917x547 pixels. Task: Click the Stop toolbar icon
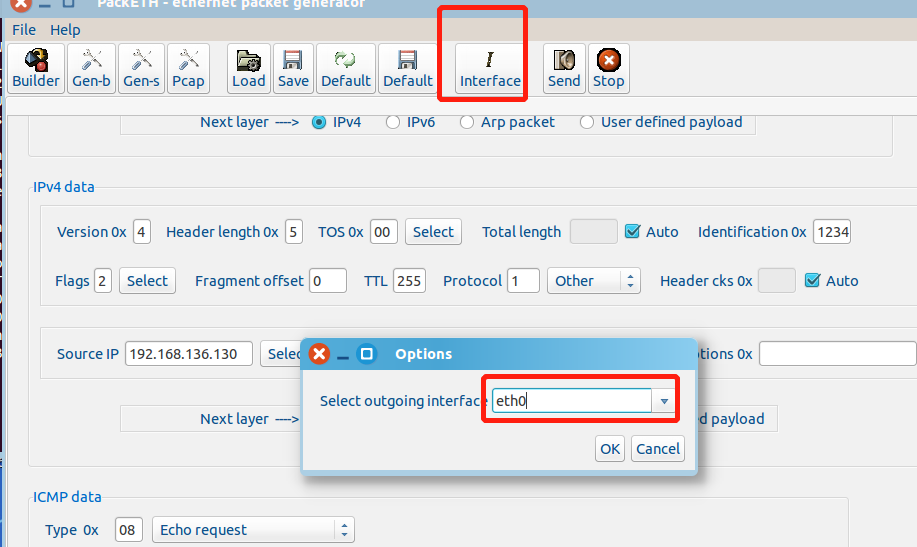pos(608,68)
